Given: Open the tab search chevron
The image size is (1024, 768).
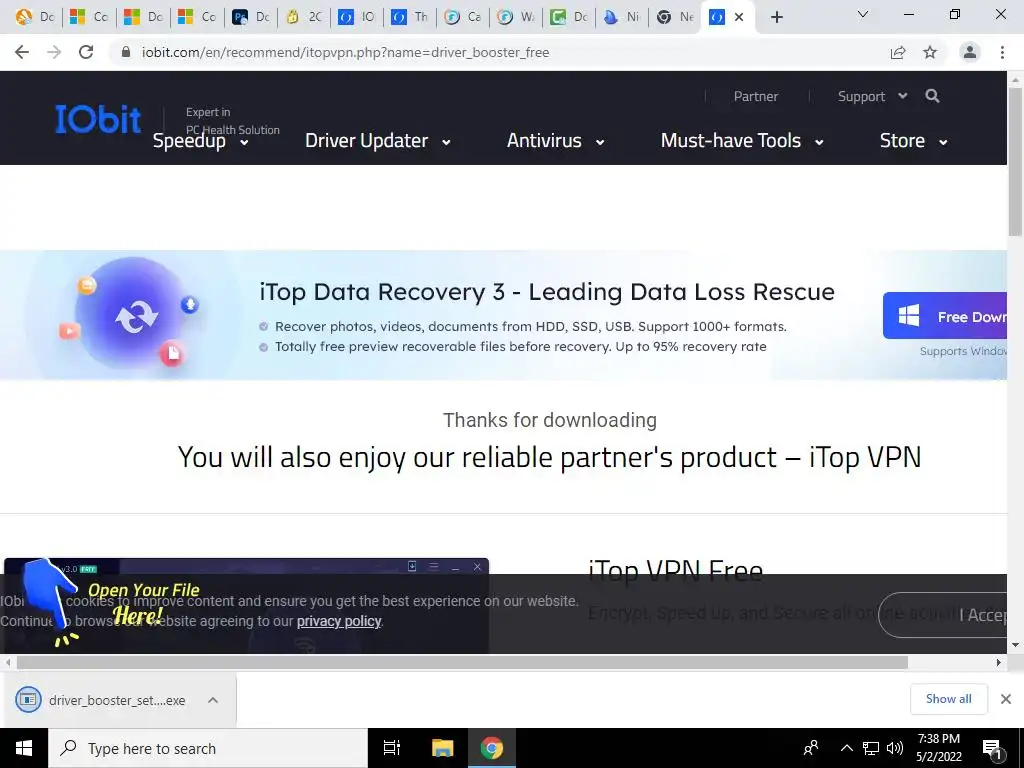Looking at the screenshot, I should 863,14.
